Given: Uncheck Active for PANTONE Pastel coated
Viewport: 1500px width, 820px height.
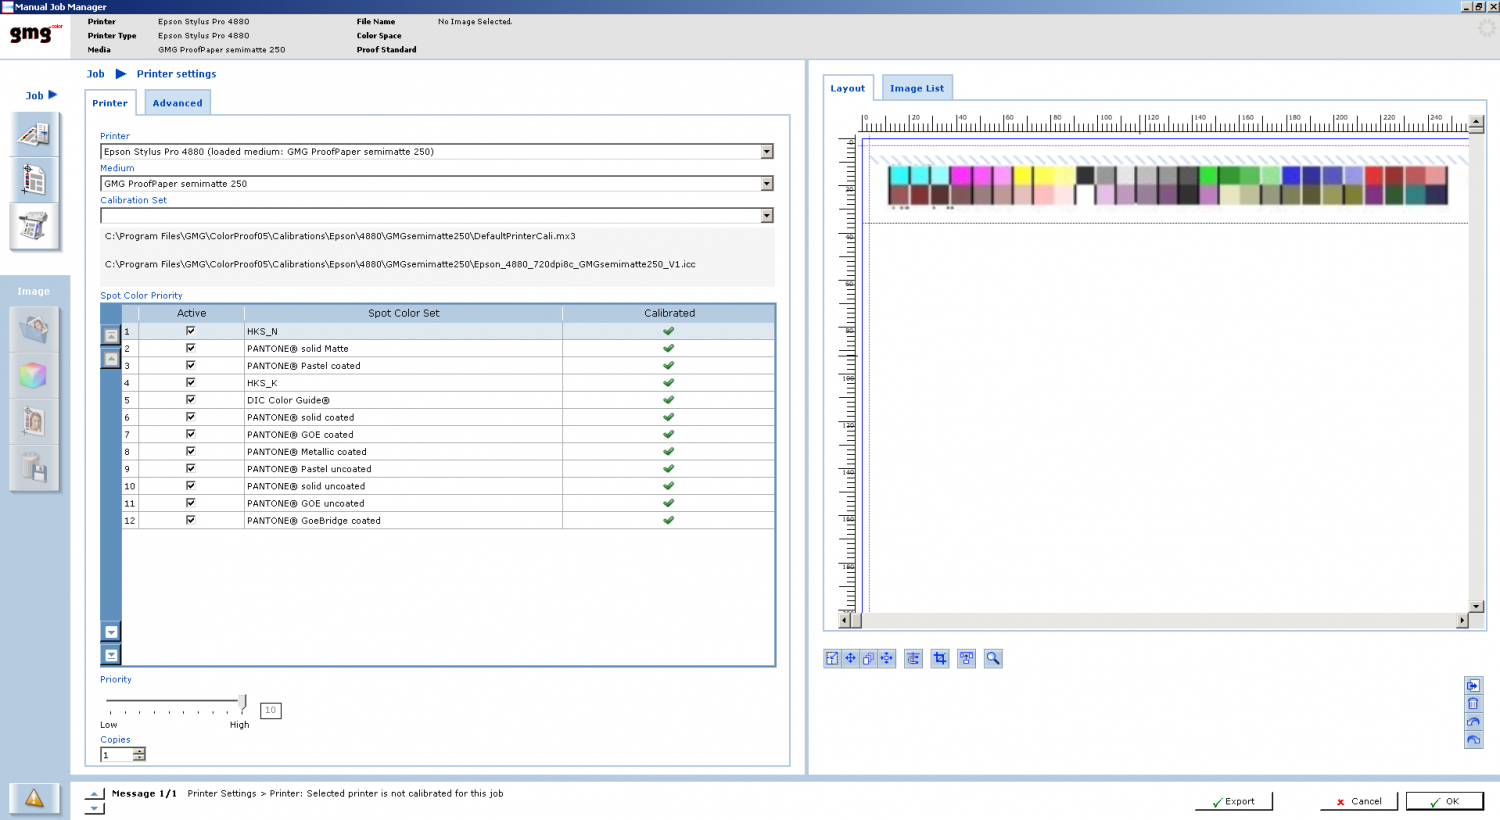Looking at the screenshot, I should (190, 365).
